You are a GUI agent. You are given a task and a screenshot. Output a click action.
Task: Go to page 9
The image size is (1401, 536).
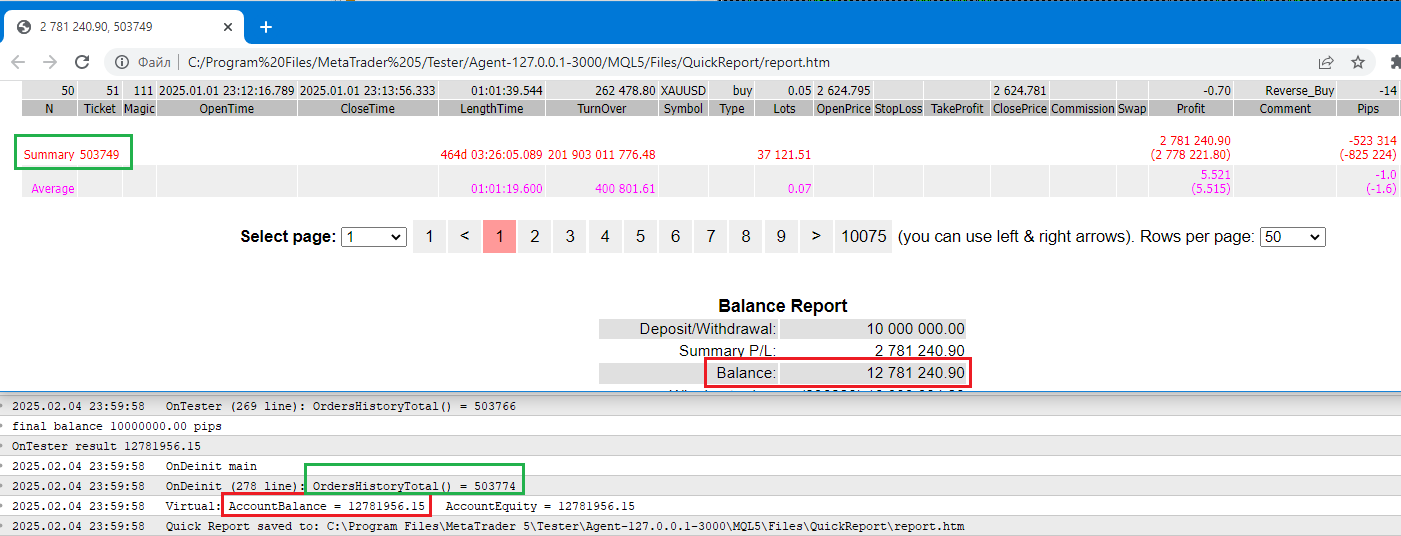pos(781,236)
